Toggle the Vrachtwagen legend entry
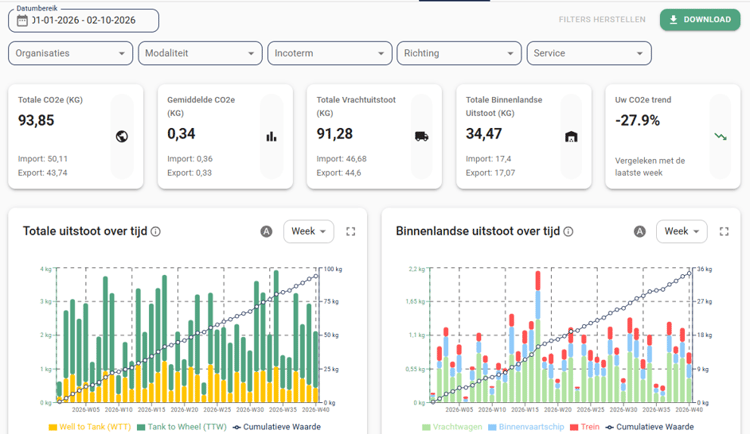 click(x=452, y=427)
